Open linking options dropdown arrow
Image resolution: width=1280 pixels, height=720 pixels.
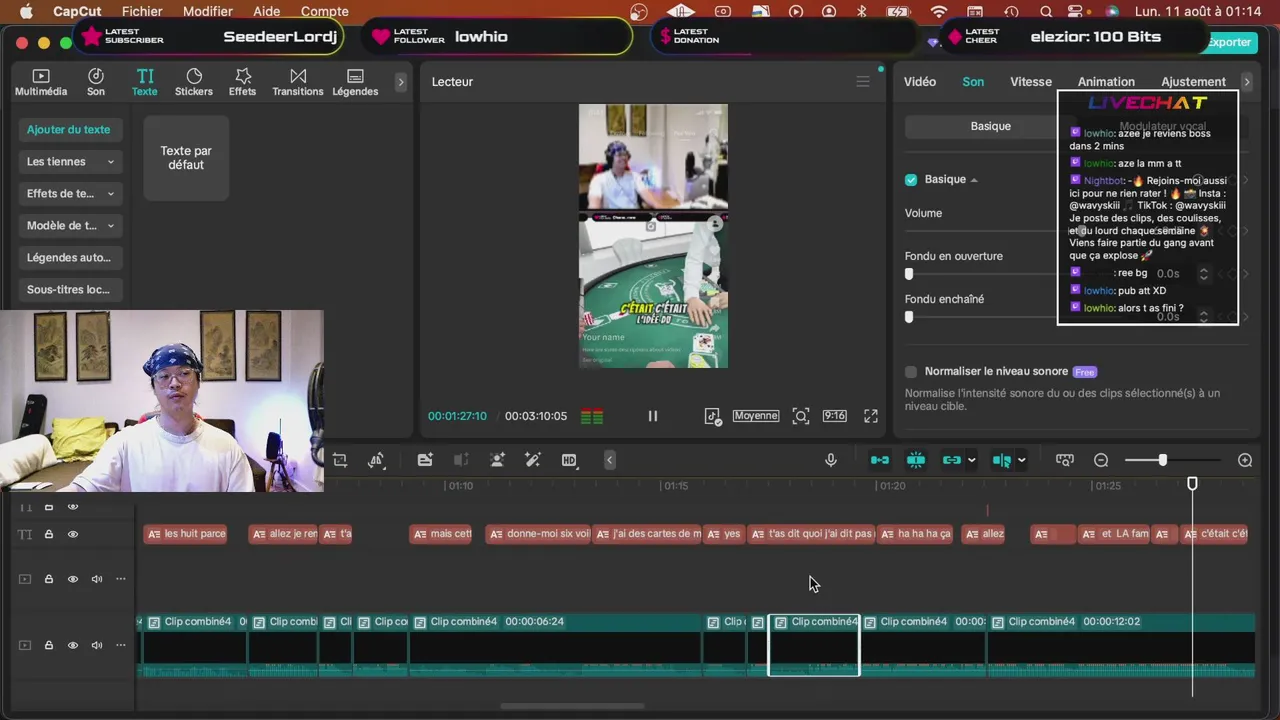click(x=971, y=460)
